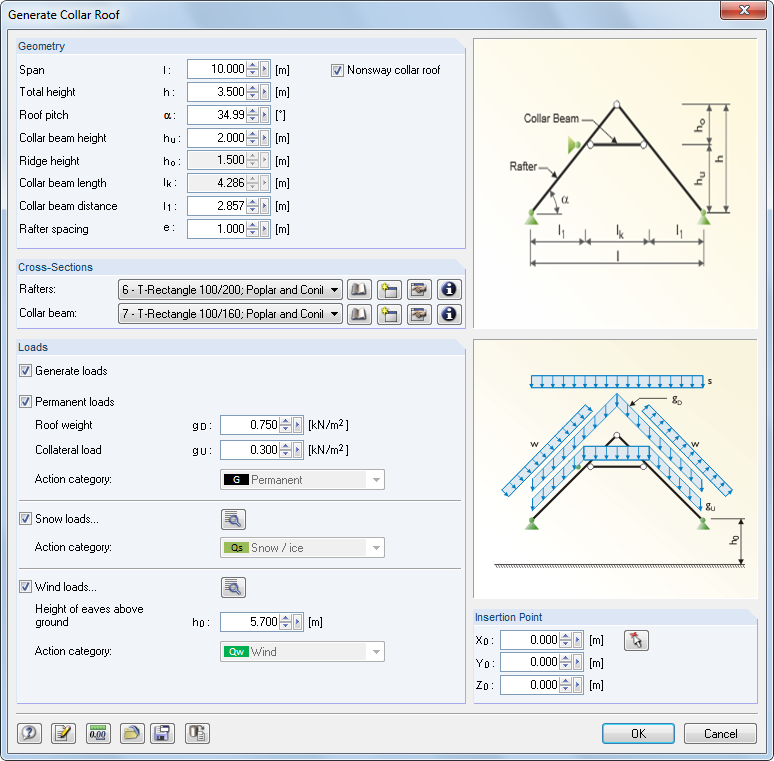774x761 pixels.
Task: Open the Roof weight value picker arrow
Action: [x=298, y=425]
